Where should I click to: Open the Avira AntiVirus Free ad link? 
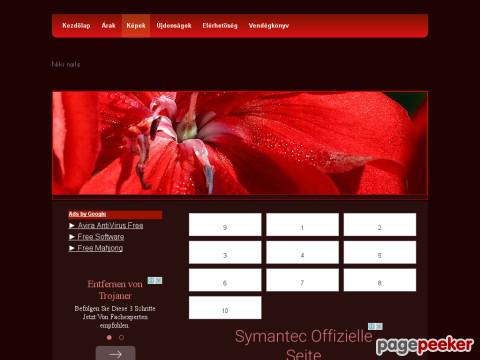click(x=106, y=226)
